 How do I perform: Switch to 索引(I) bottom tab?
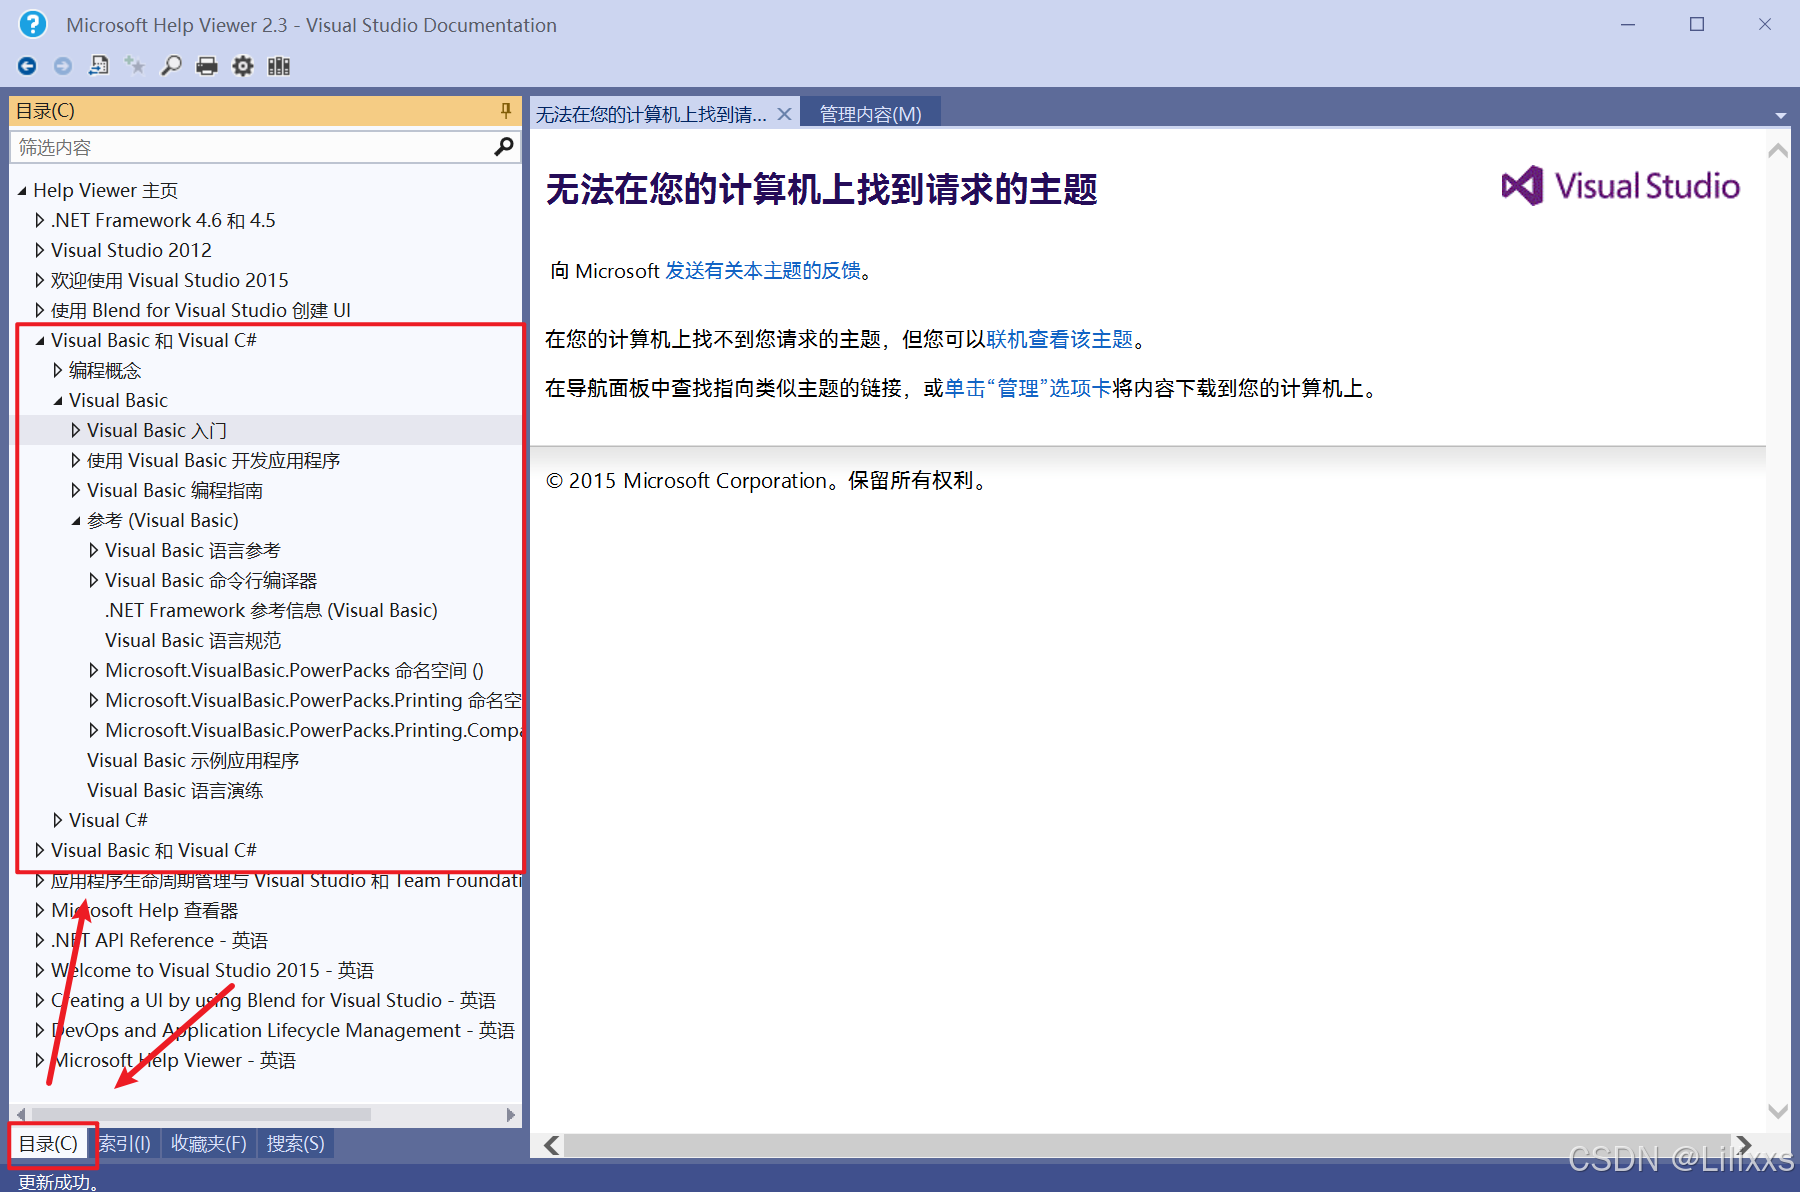[x=125, y=1143]
